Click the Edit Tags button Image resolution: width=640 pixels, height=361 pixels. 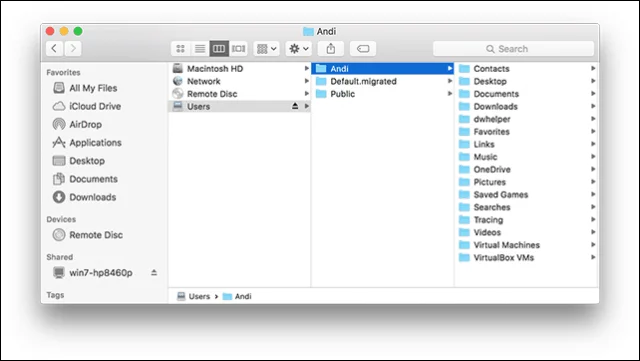point(363,49)
